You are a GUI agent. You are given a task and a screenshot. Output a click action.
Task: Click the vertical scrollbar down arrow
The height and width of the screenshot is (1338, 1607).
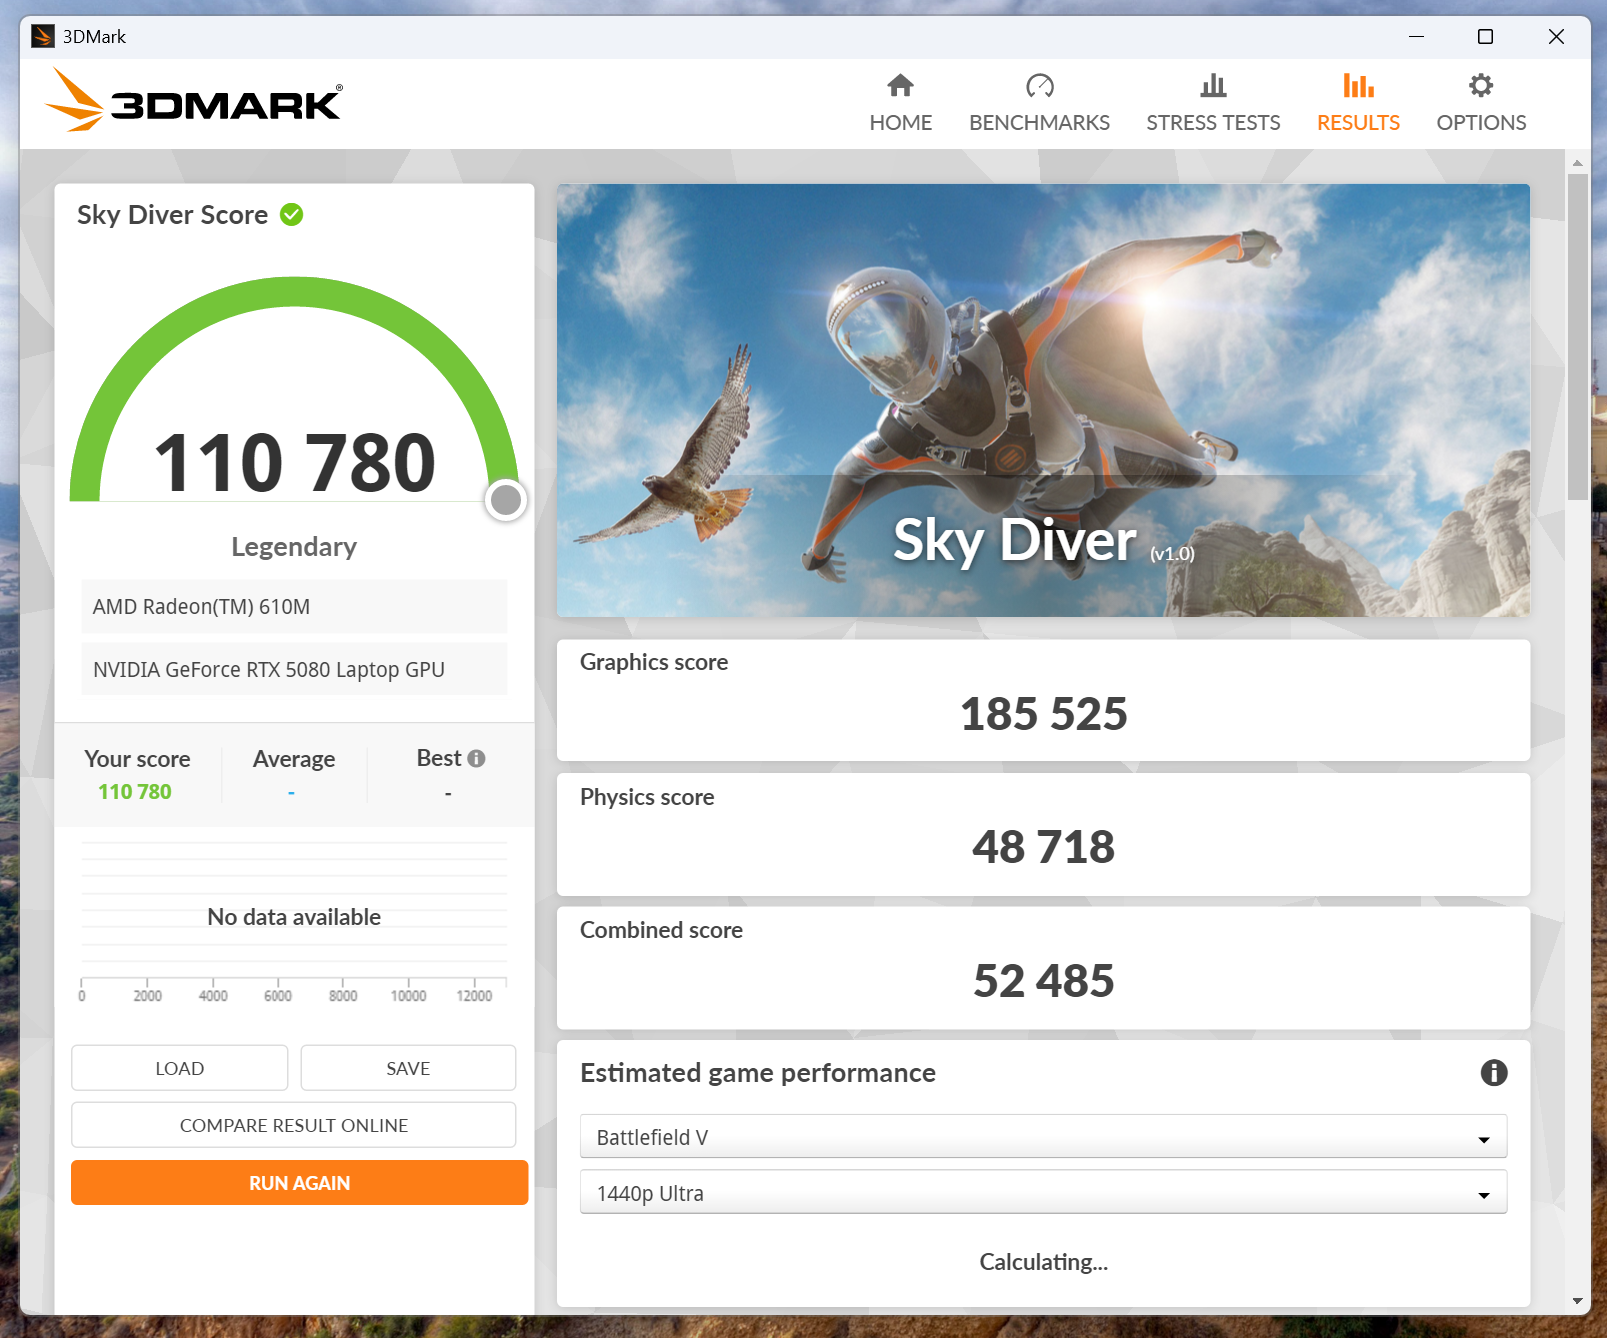[1577, 1301]
